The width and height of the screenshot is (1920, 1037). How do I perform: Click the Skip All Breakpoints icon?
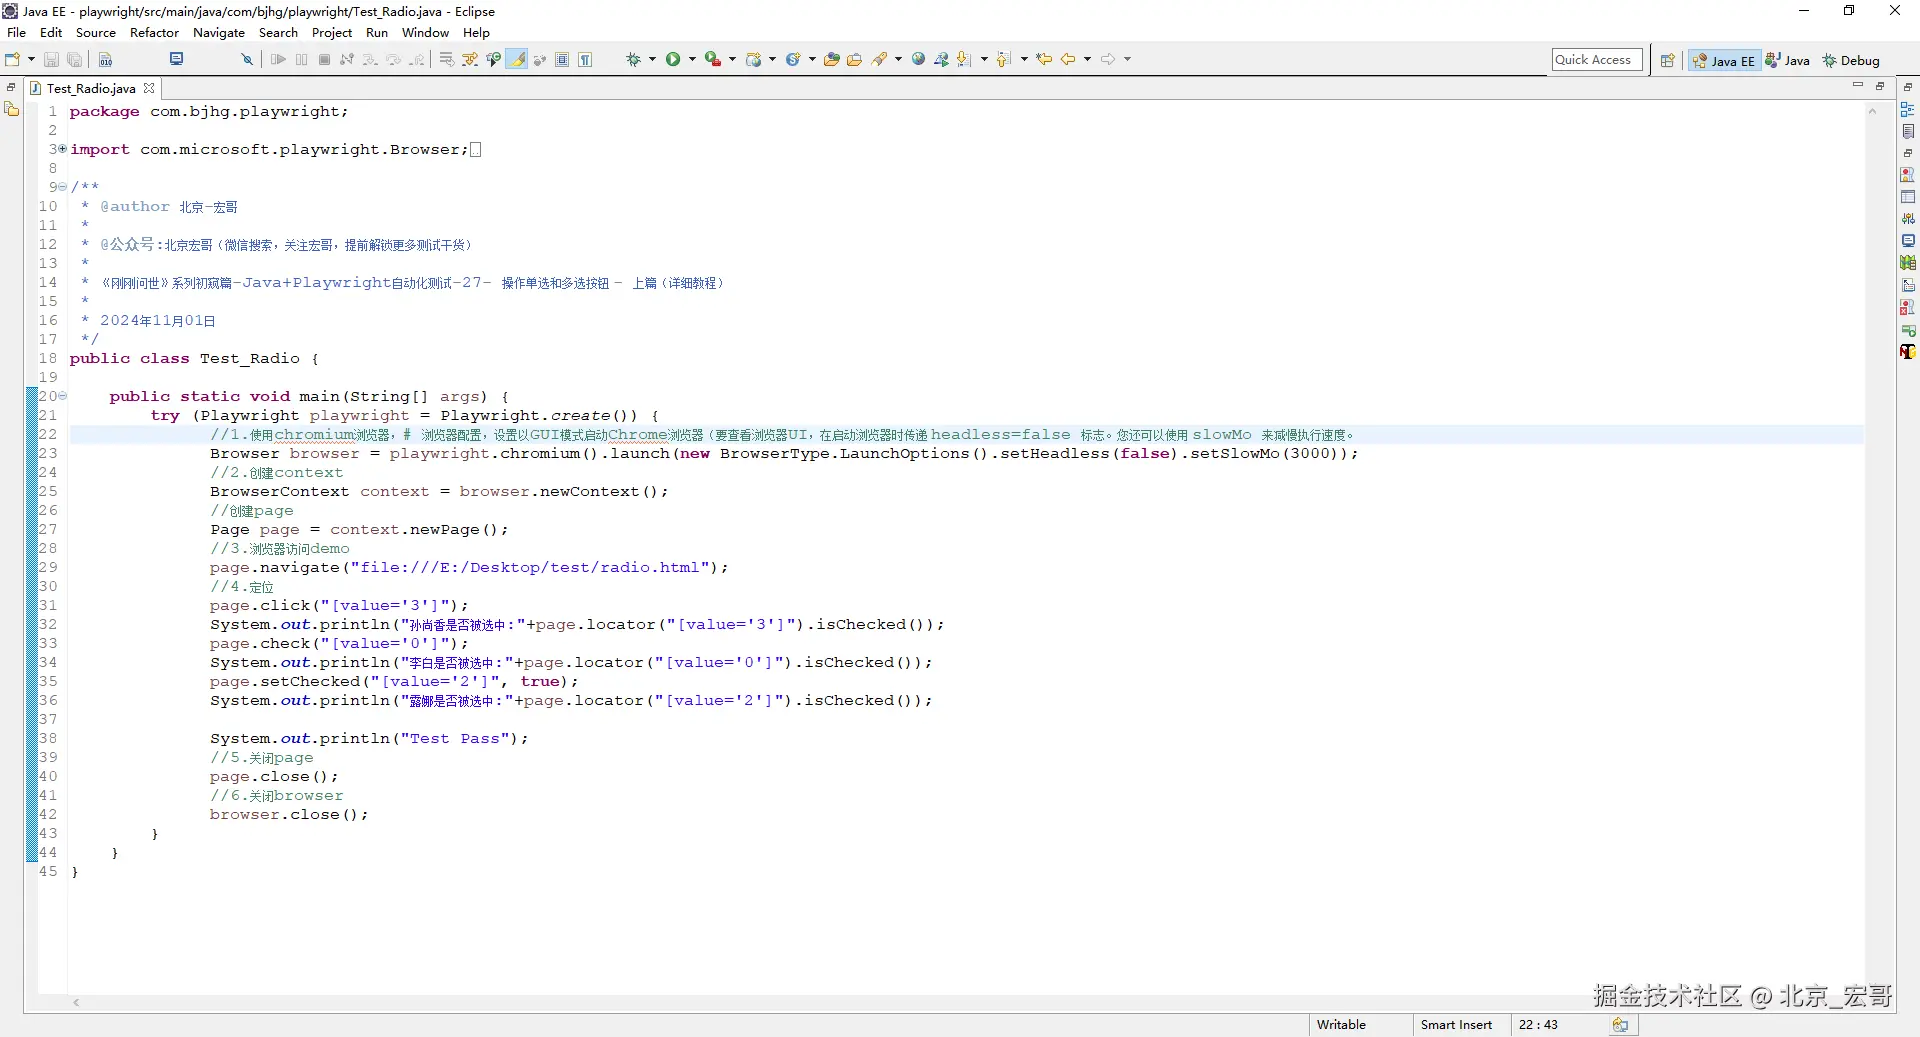tap(247, 60)
